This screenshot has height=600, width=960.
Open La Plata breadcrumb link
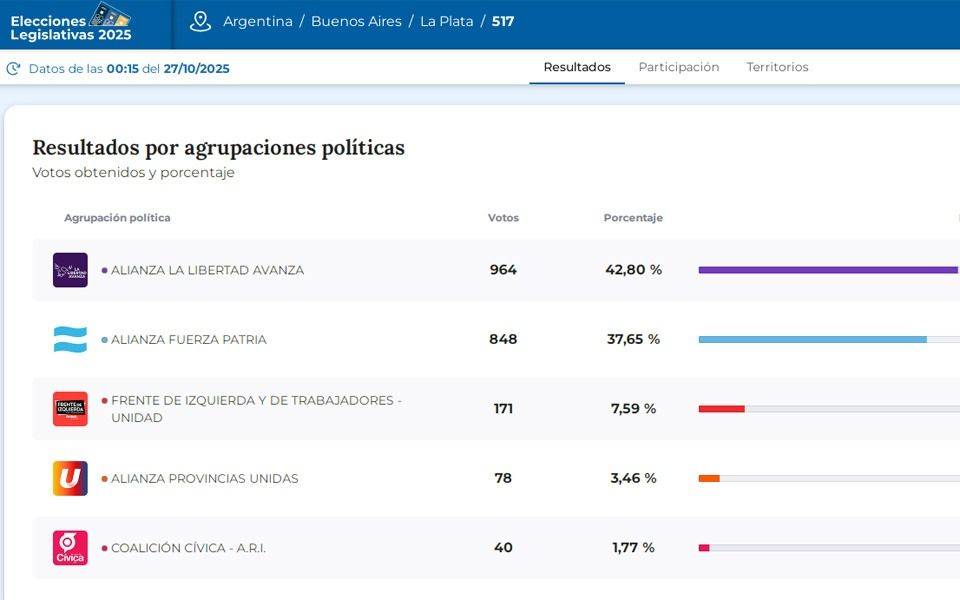pyautogui.click(x=446, y=21)
